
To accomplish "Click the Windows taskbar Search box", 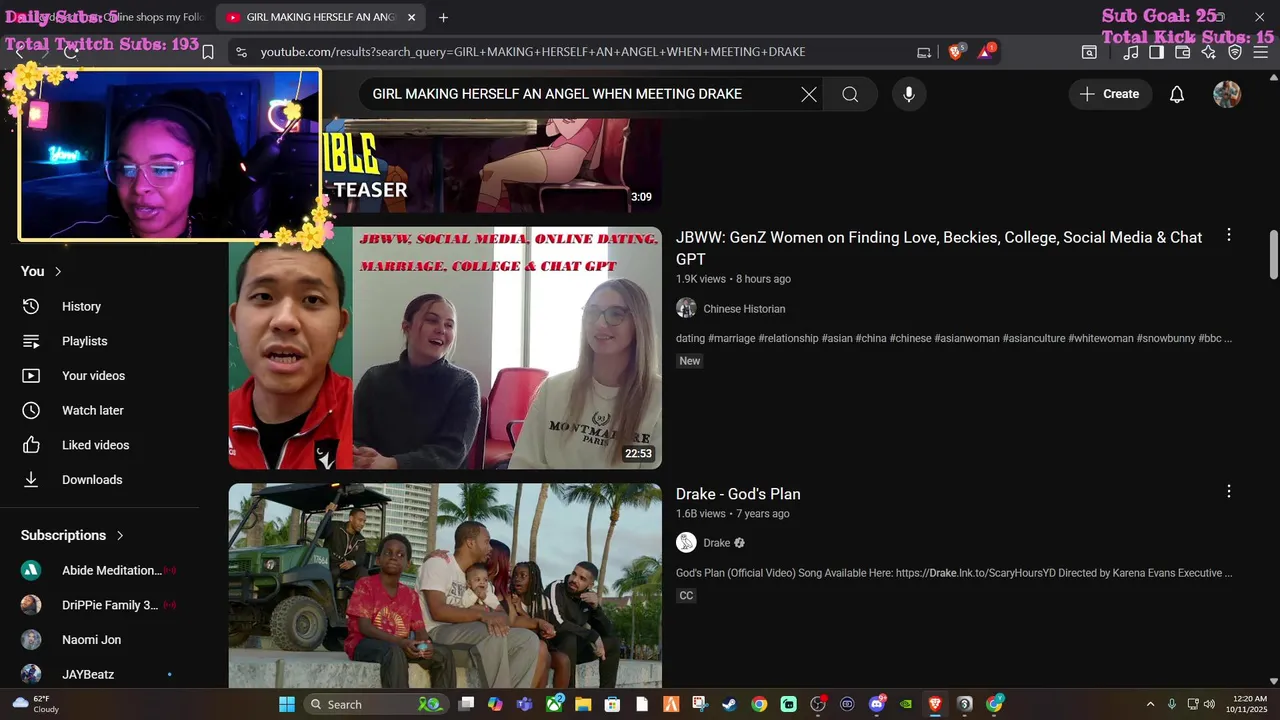I will coord(374,704).
